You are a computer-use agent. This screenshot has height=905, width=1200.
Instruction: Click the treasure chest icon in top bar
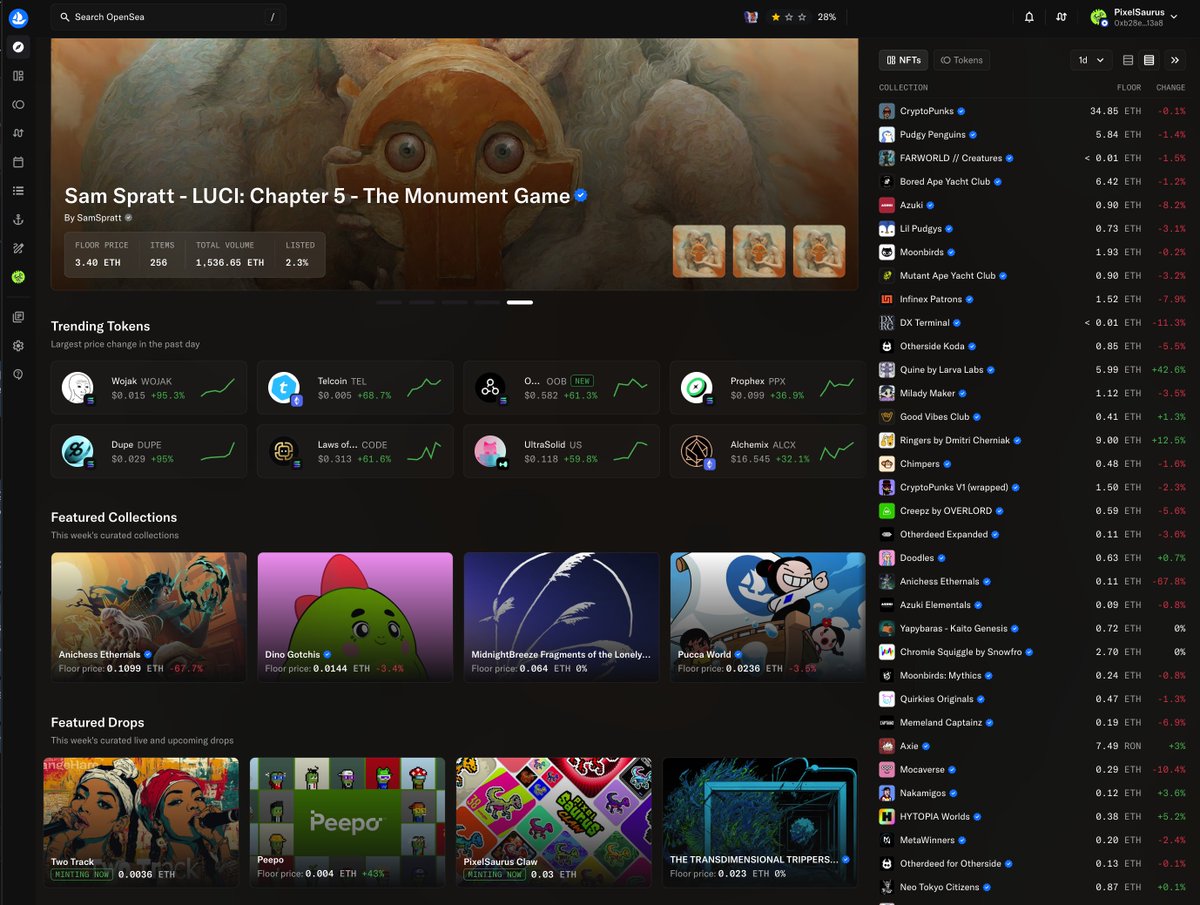(751, 17)
